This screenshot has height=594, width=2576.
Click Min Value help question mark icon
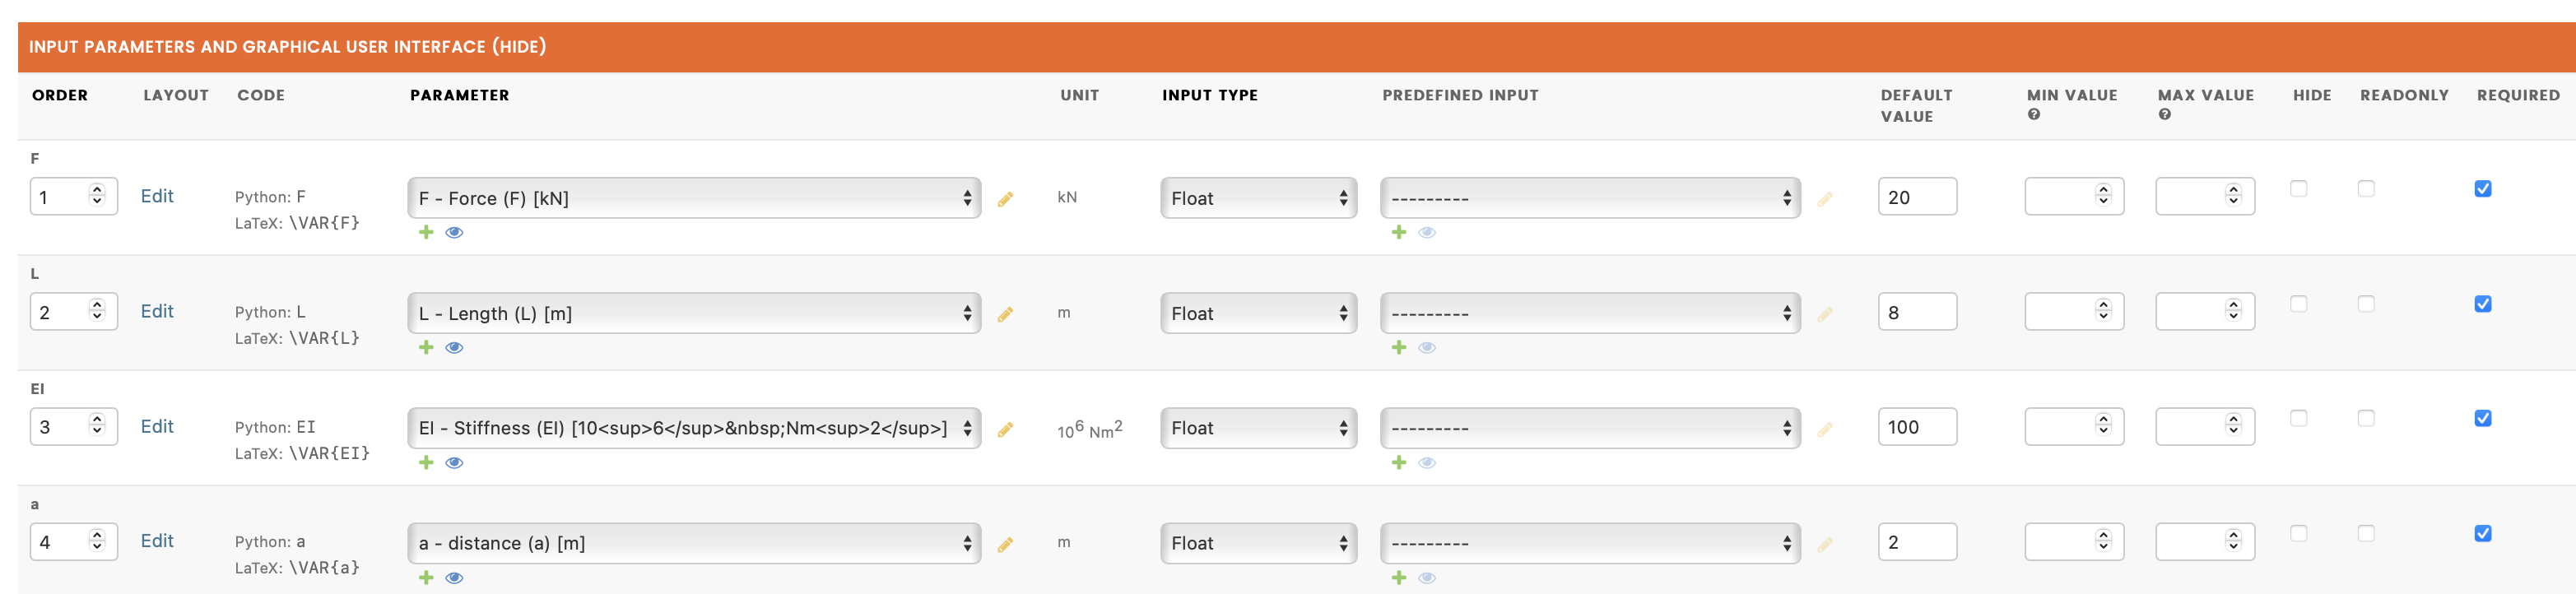point(2034,114)
